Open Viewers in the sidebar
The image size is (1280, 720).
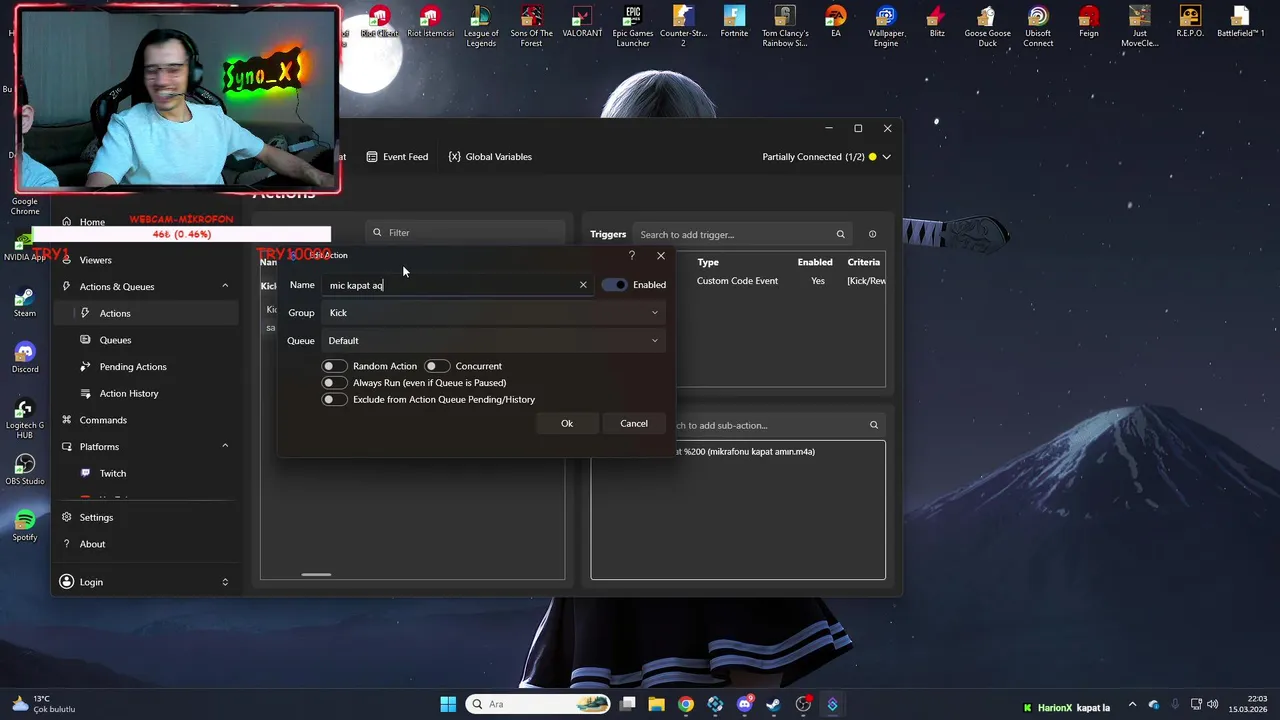pyautogui.click(x=95, y=260)
